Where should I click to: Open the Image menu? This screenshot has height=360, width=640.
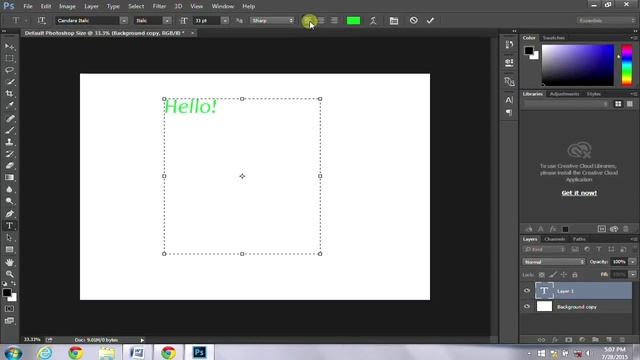pyautogui.click(x=67, y=6)
